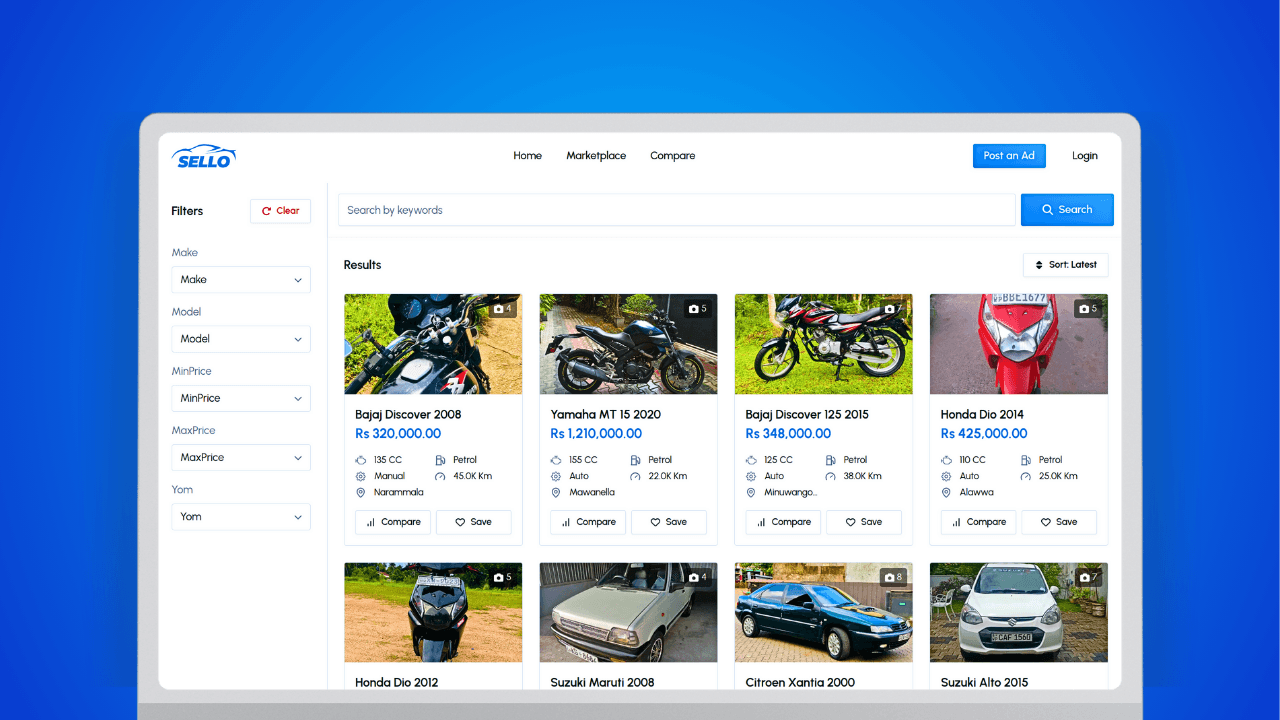Click the Alawwa location text
1280x720 pixels.
point(977,493)
